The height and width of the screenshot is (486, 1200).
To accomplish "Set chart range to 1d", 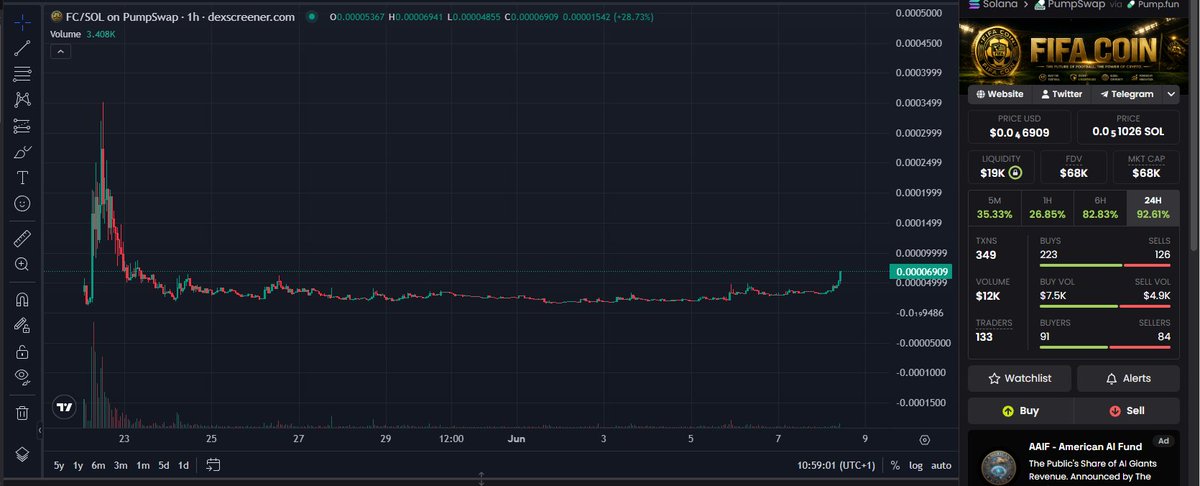I will (x=184, y=465).
